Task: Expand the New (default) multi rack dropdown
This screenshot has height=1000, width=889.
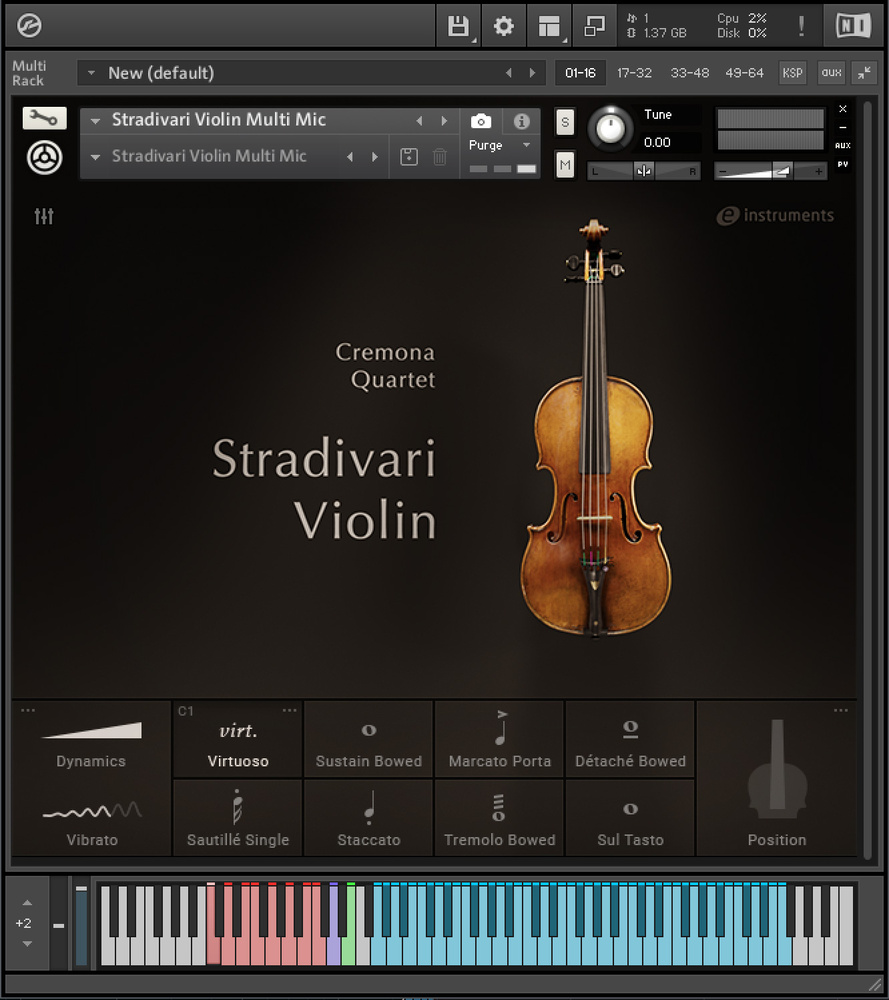Action: (x=93, y=73)
